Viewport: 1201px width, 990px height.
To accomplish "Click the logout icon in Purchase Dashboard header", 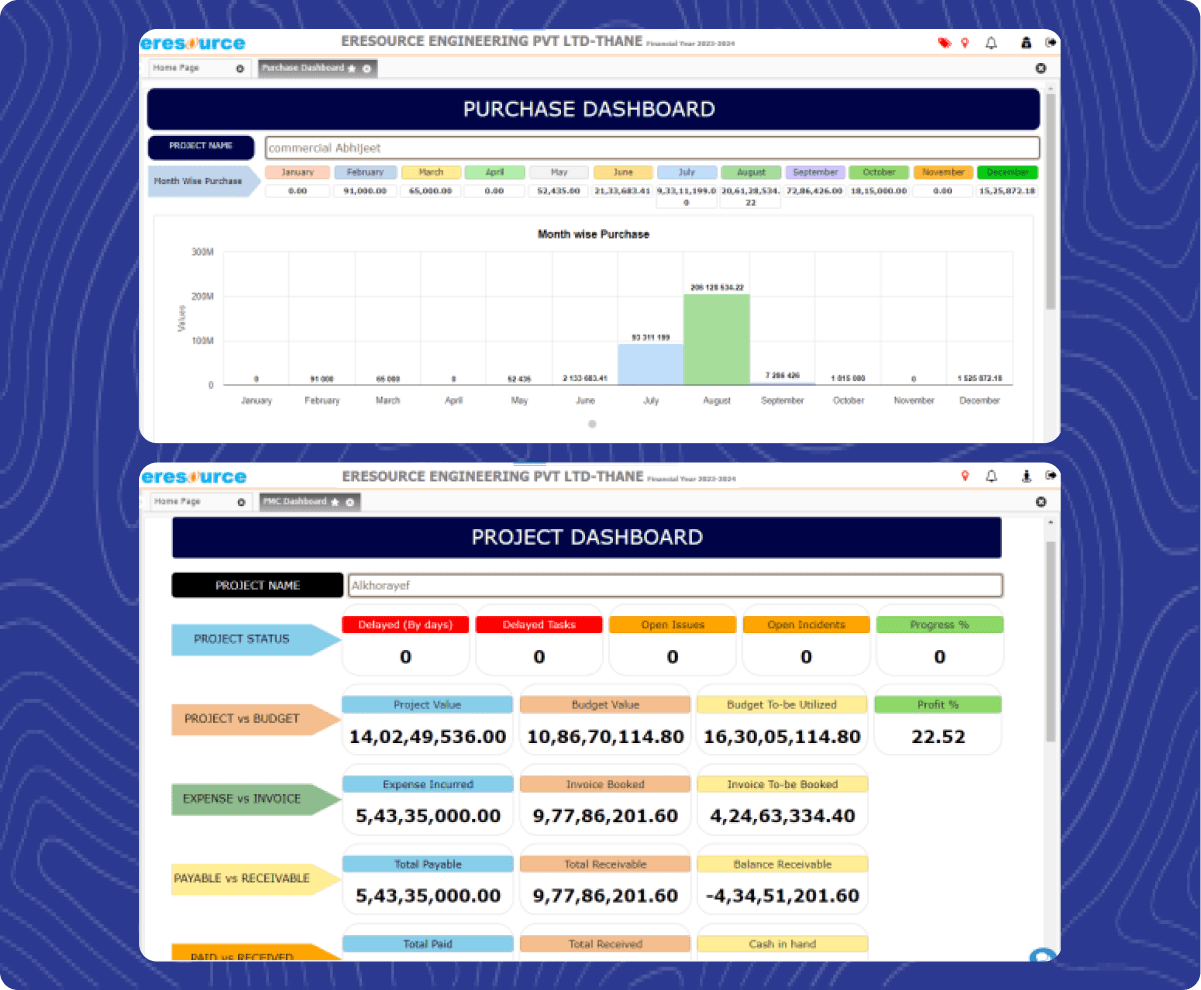I will point(1050,43).
